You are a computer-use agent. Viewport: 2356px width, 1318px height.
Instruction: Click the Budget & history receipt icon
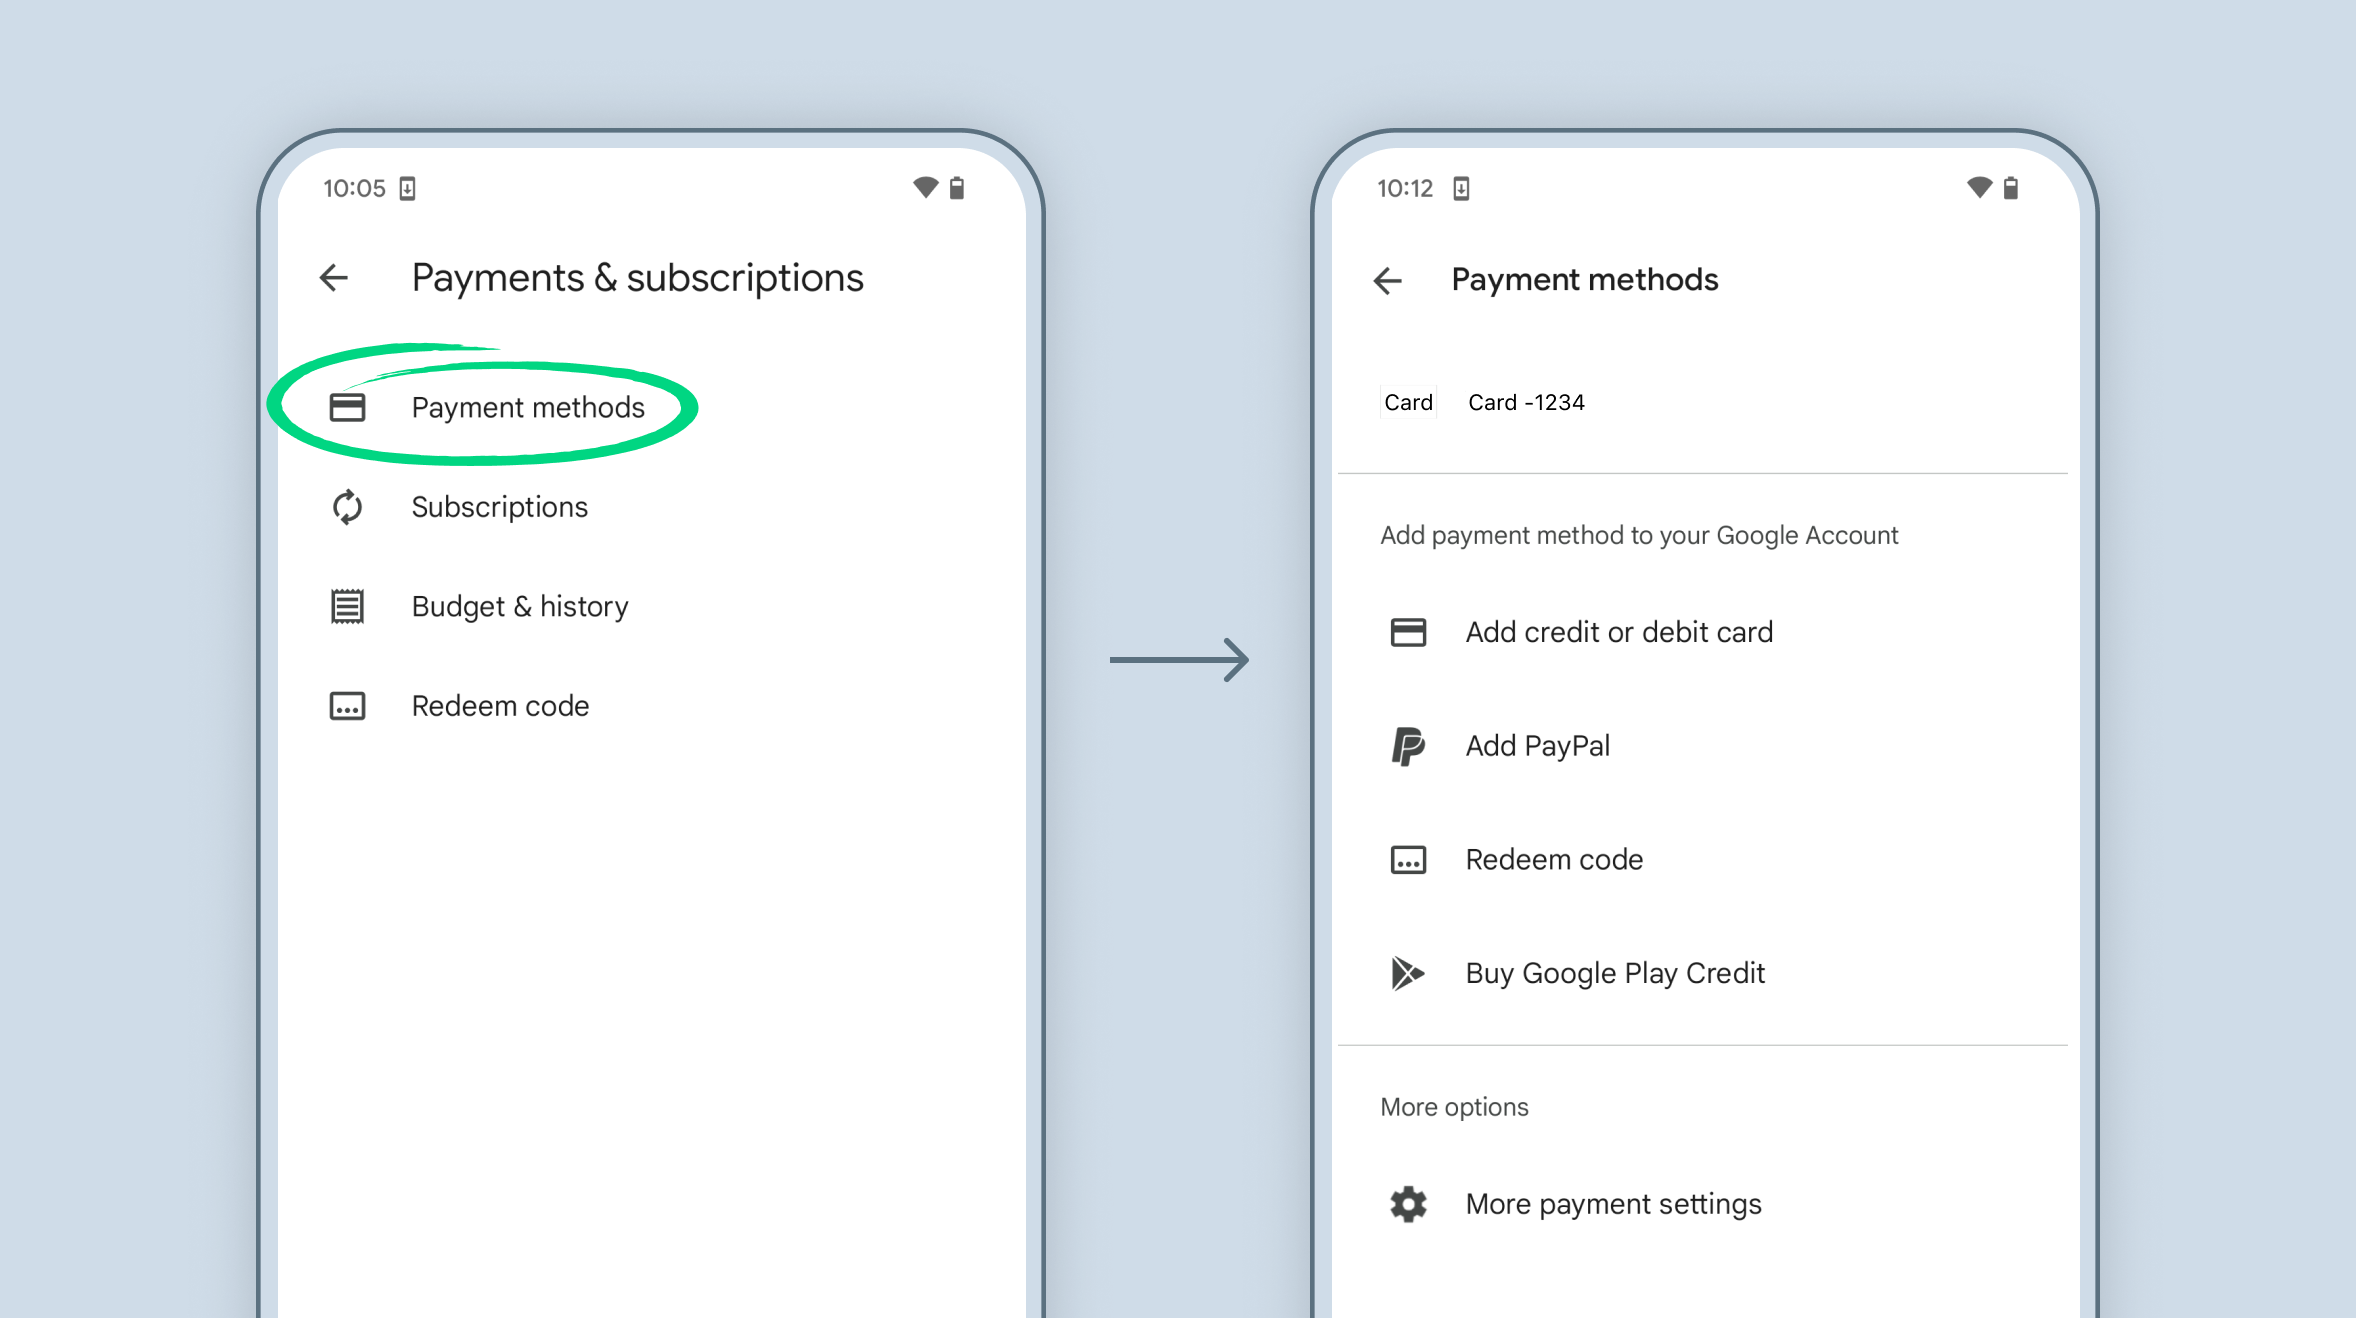click(x=347, y=606)
